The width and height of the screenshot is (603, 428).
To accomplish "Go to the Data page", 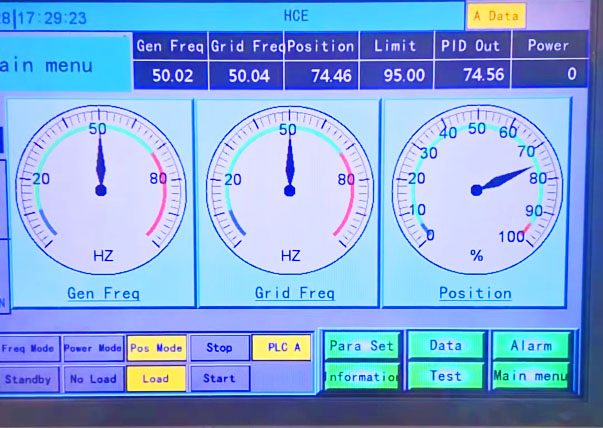I will coord(446,346).
